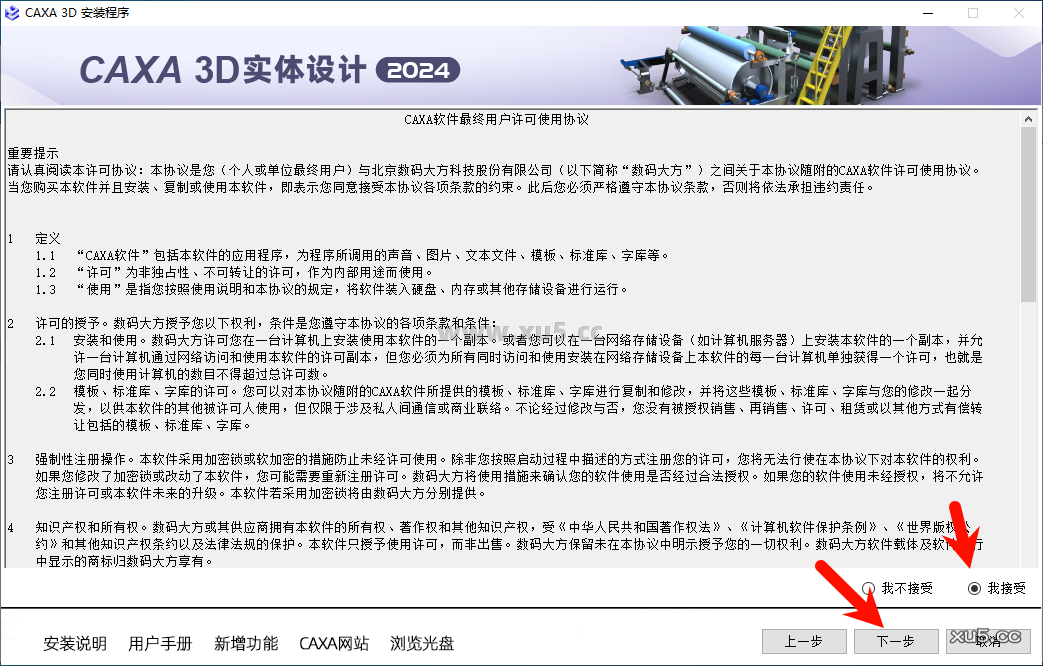This screenshot has width=1043, height=666.
Task: Open the 安装说明 link
Action: pyautogui.click(x=73, y=645)
